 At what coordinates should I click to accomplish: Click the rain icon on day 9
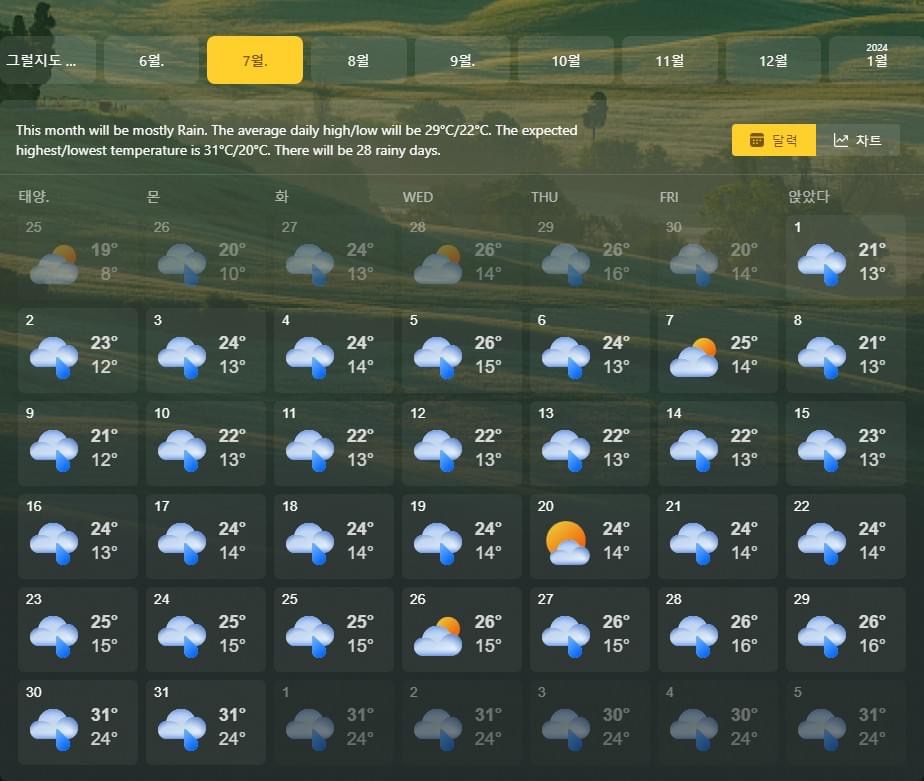54,450
